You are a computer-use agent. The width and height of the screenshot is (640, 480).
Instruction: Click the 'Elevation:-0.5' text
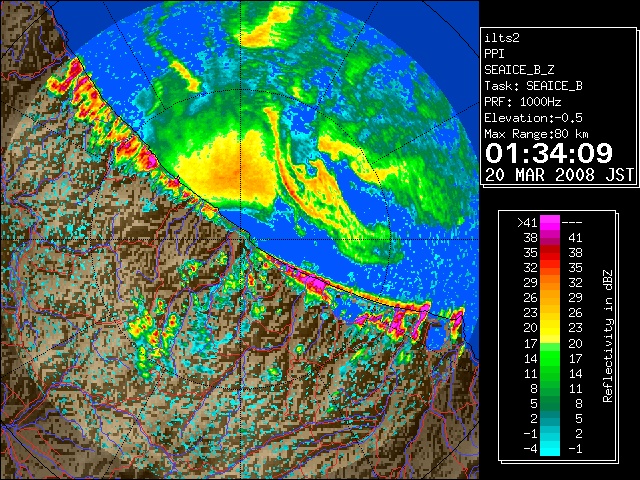pyautogui.click(x=533, y=118)
